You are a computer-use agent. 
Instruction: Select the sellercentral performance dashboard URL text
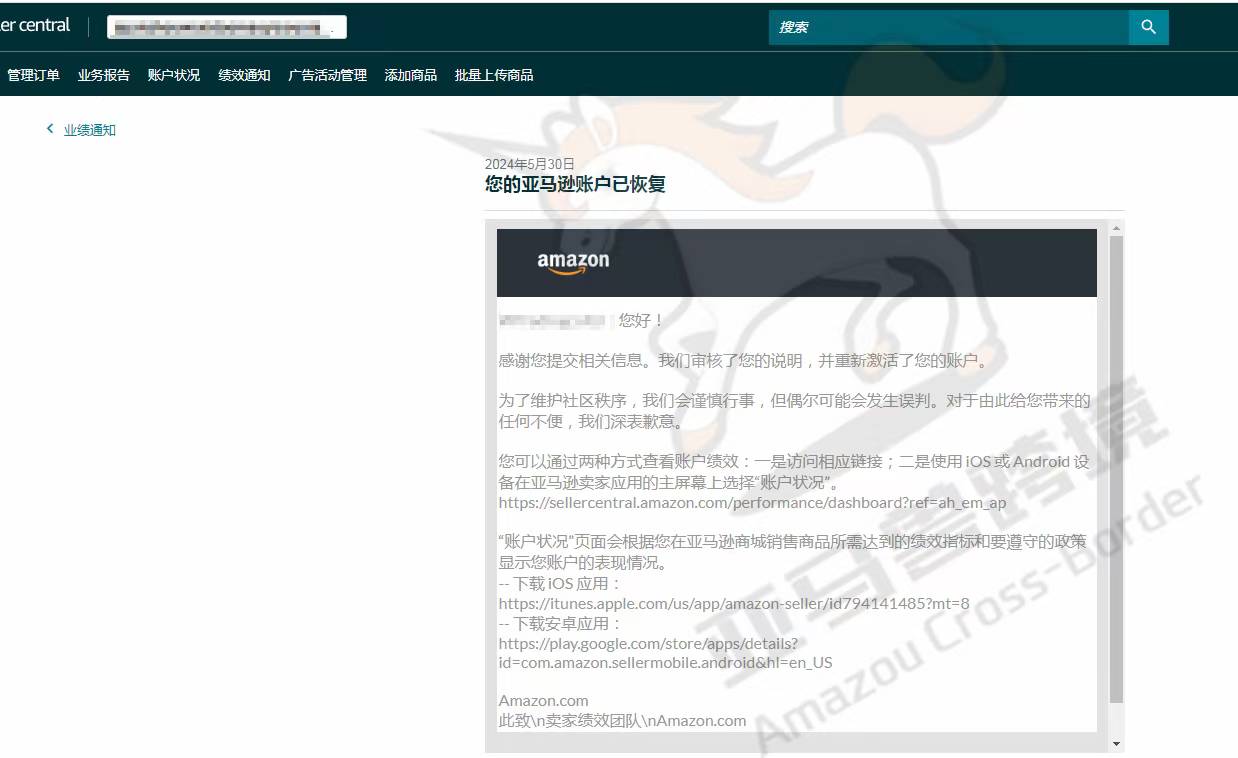pos(752,502)
